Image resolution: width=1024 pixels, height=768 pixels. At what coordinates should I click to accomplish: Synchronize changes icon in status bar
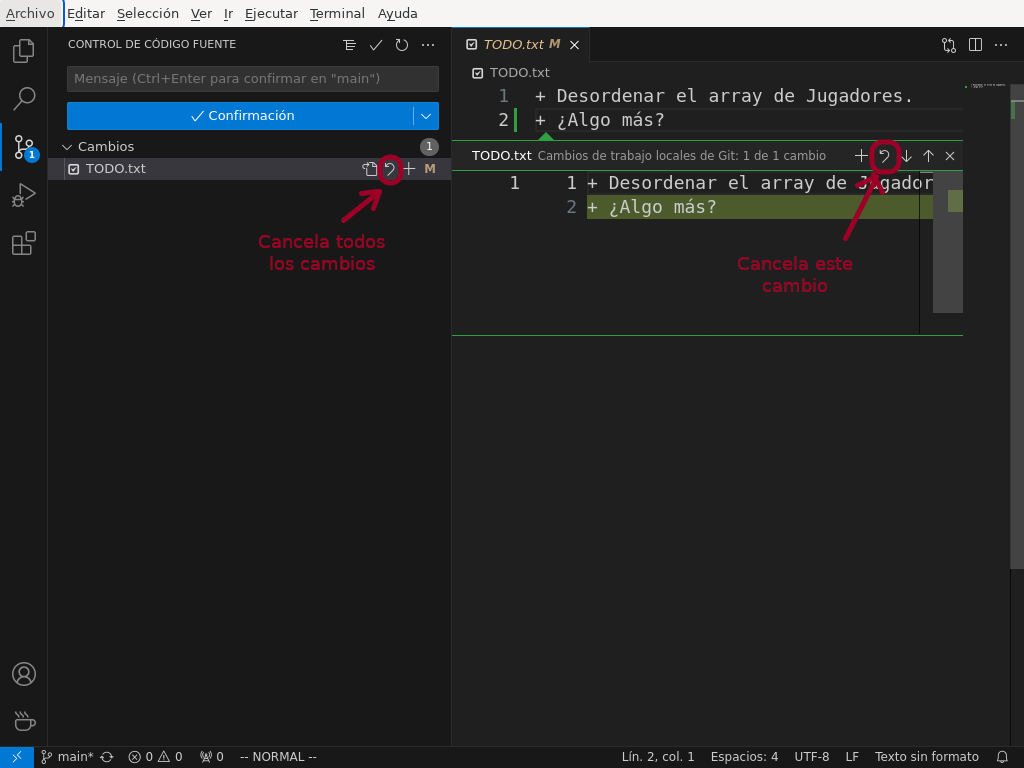106,757
